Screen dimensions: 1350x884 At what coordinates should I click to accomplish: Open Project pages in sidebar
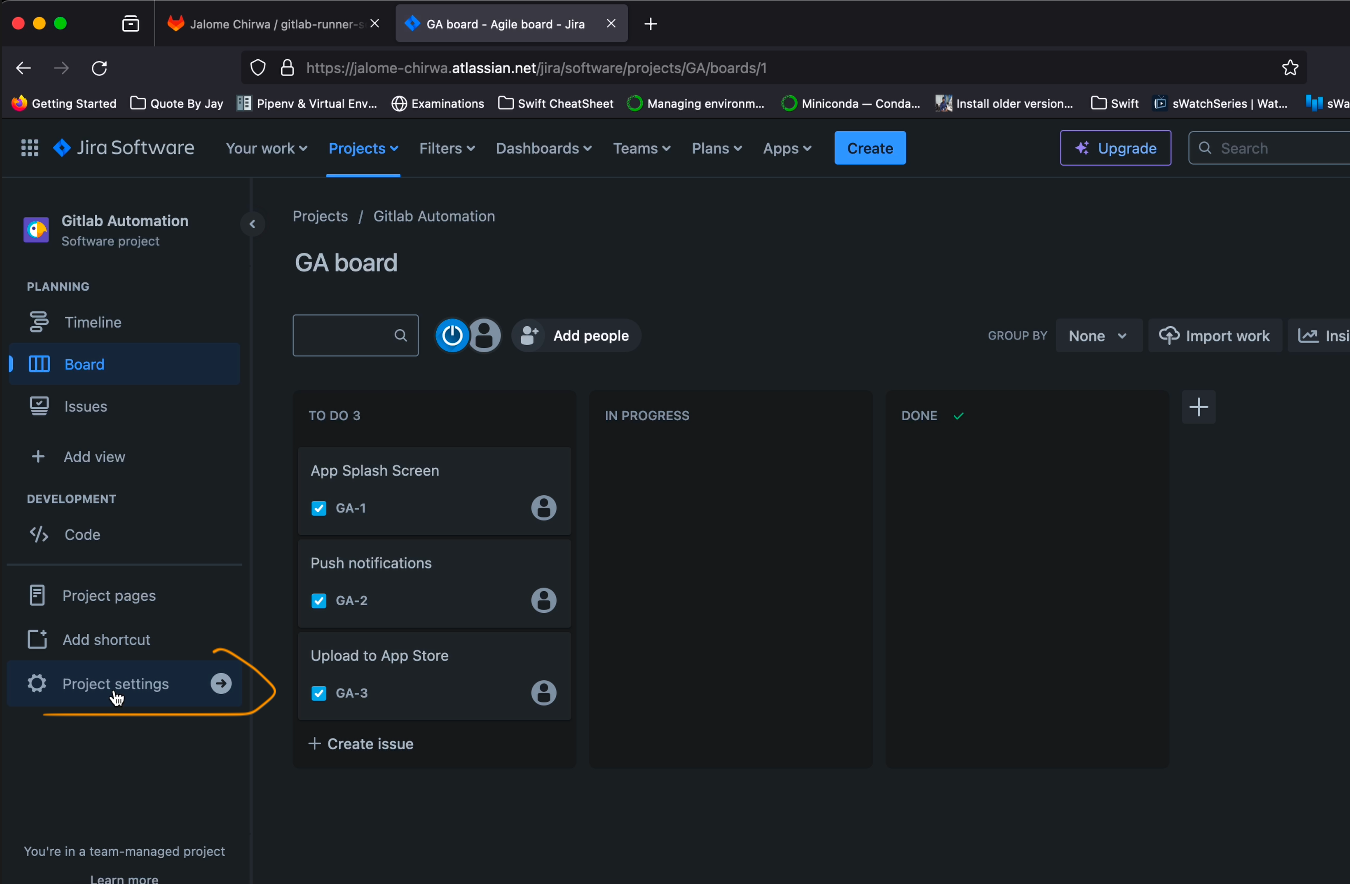pos(124,595)
